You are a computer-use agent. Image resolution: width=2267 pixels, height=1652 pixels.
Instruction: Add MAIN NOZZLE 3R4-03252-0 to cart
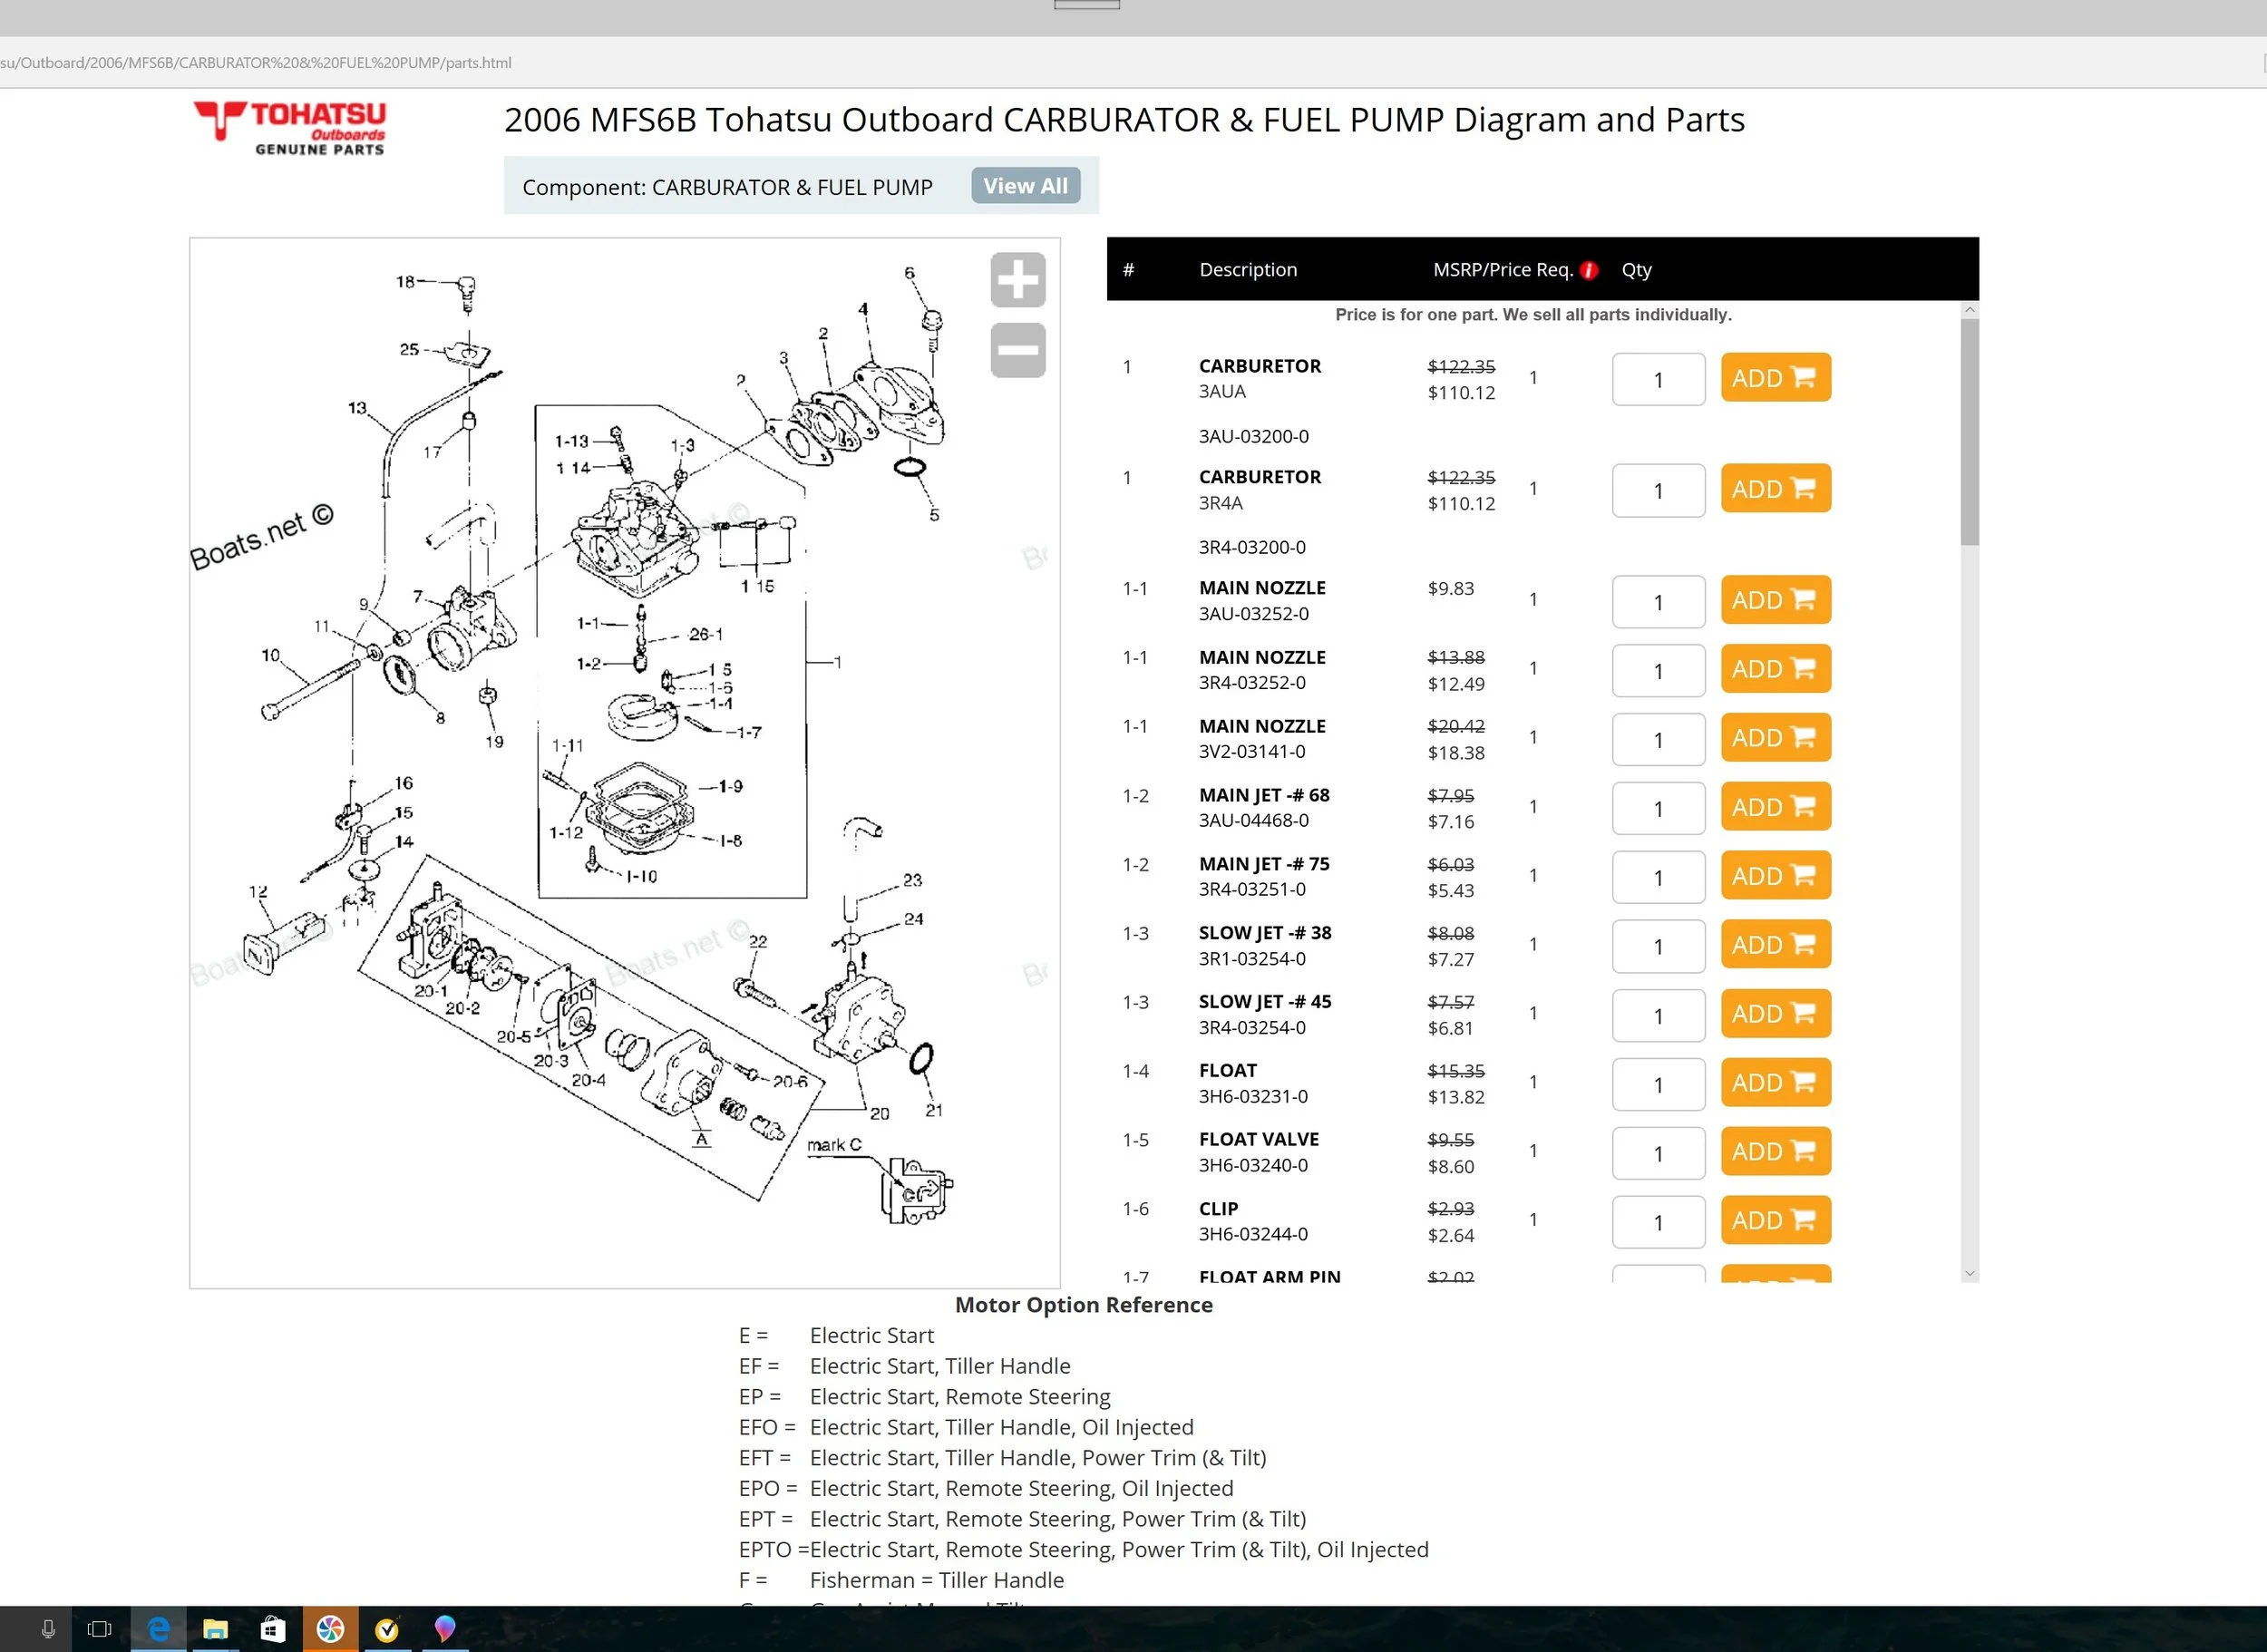[1775, 669]
